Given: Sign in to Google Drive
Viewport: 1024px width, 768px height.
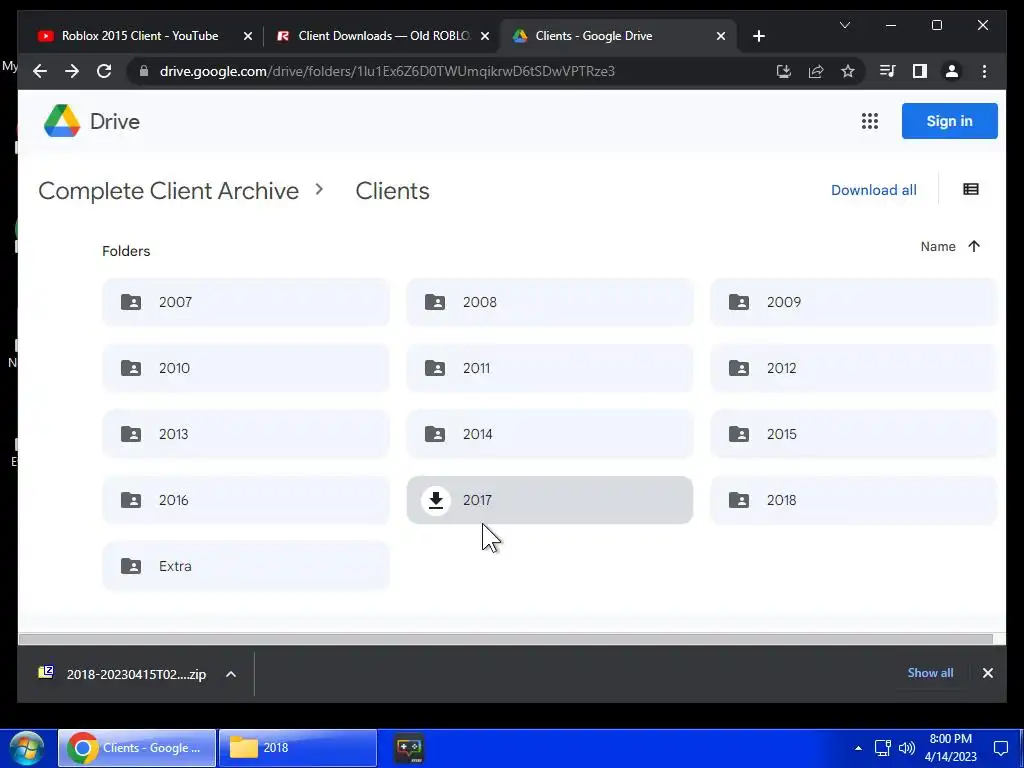Looking at the screenshot, I should click(950, 121).
